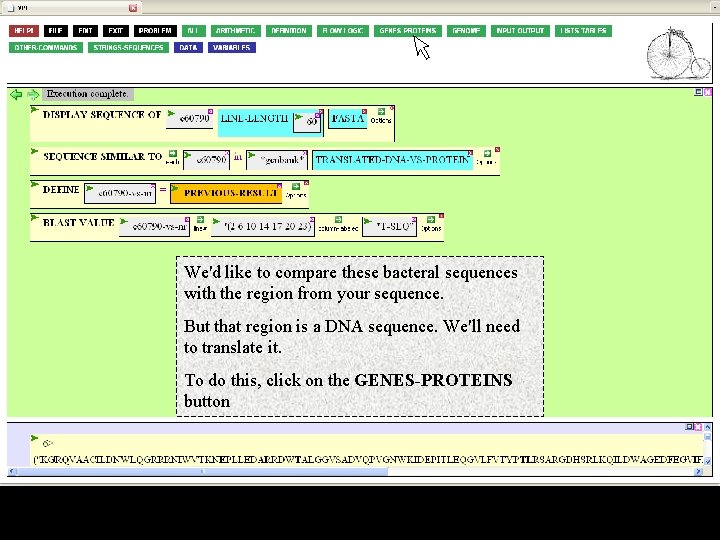Open action flag of DEFINE function
This screenshot has height=540, width=720.
pos(34,184)
